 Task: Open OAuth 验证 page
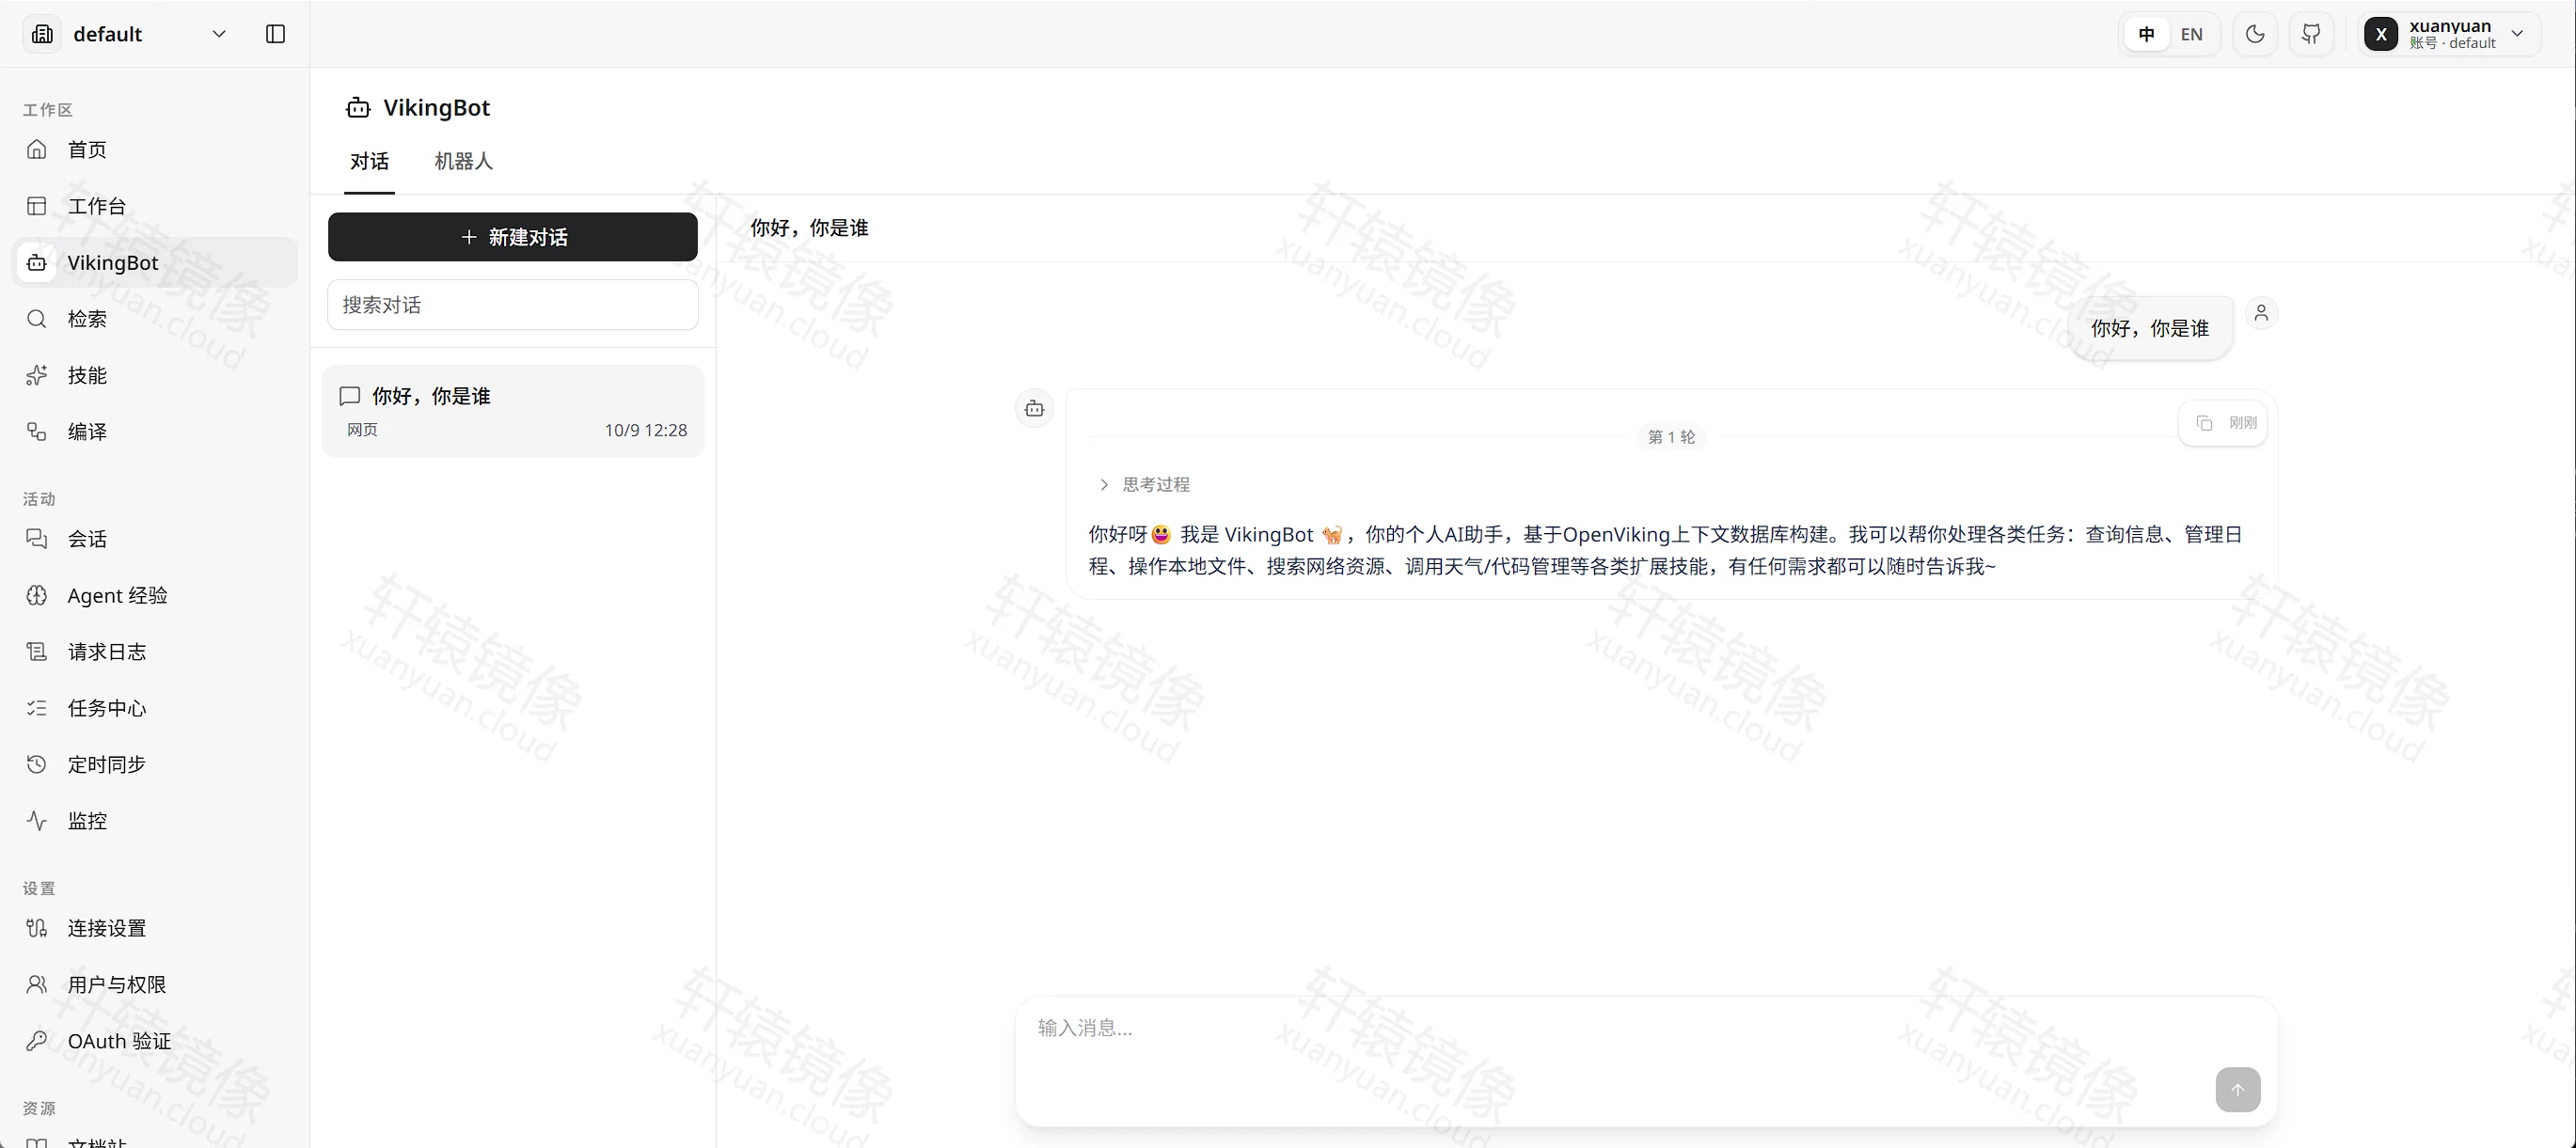[155, 1041]
